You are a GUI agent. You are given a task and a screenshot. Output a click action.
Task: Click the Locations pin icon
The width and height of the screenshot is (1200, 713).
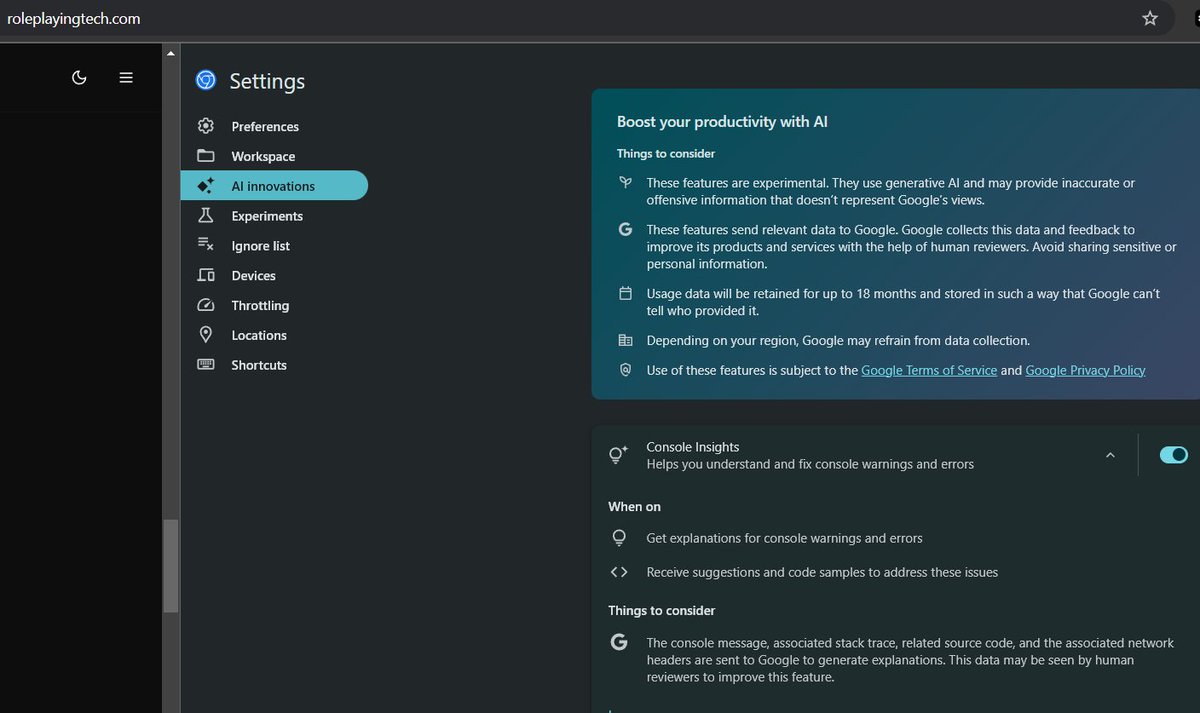click(206, 335)
